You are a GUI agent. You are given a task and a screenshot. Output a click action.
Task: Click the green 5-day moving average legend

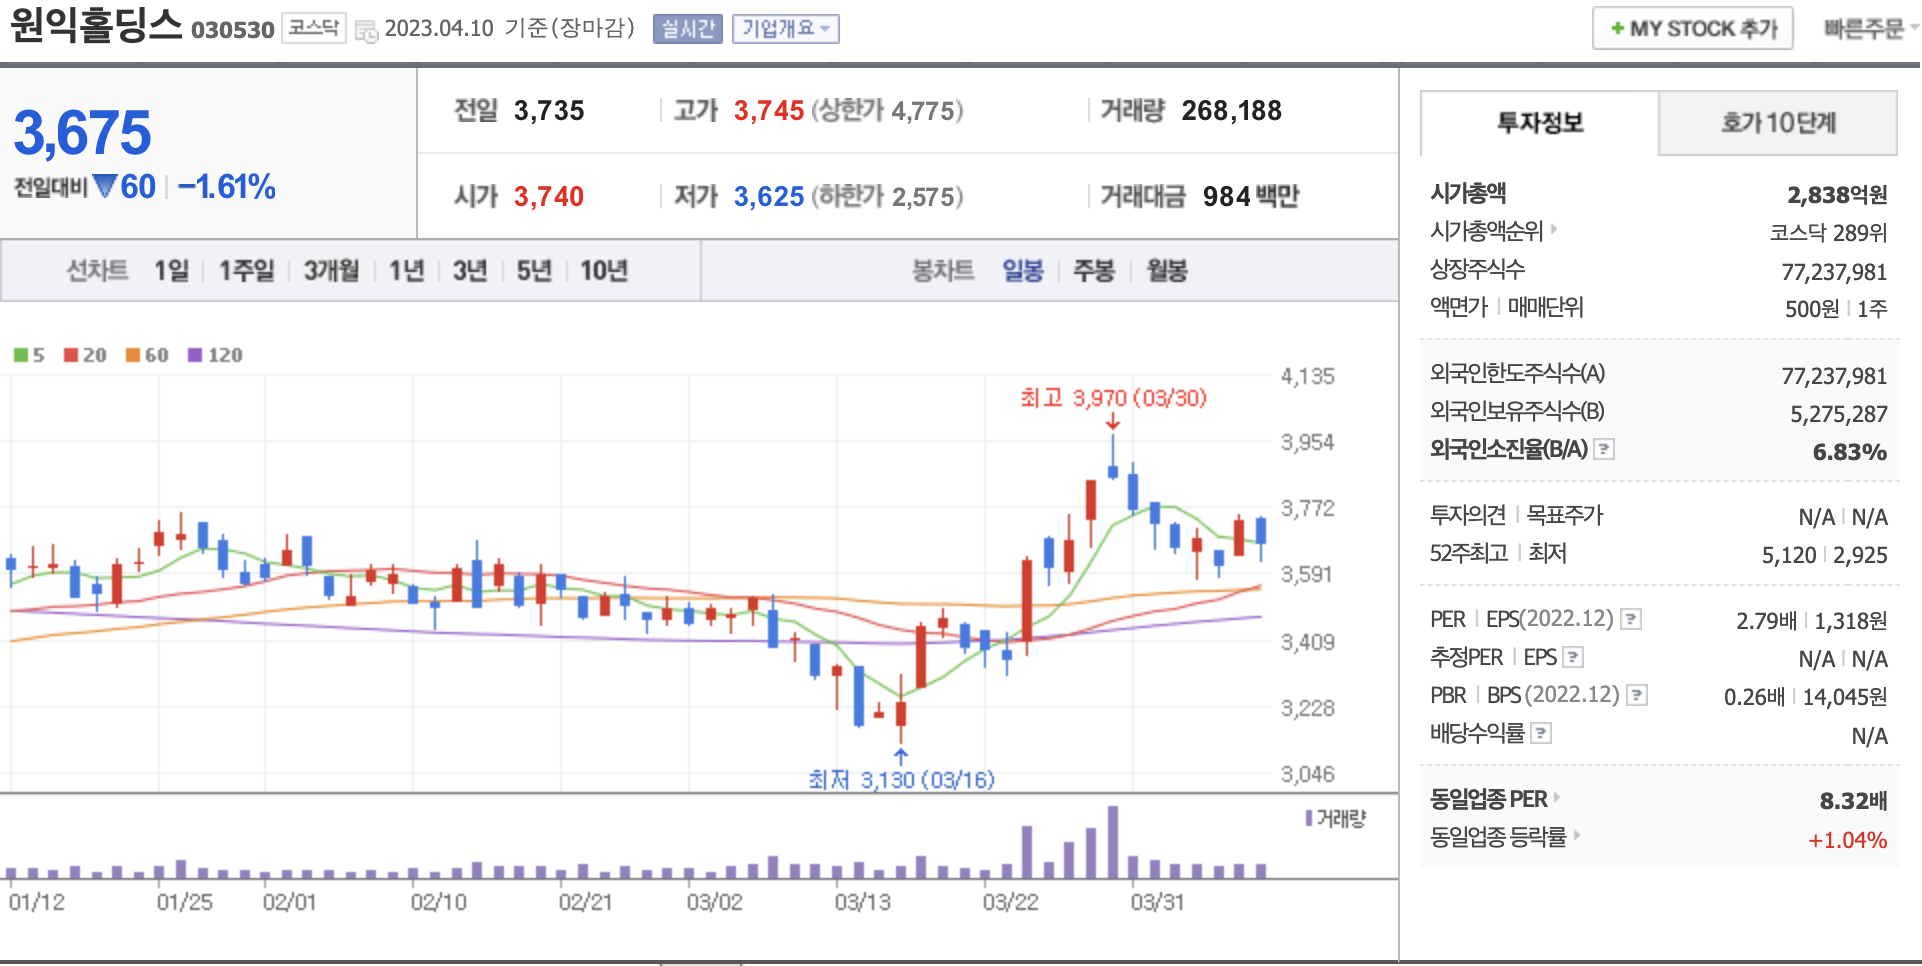29,355
